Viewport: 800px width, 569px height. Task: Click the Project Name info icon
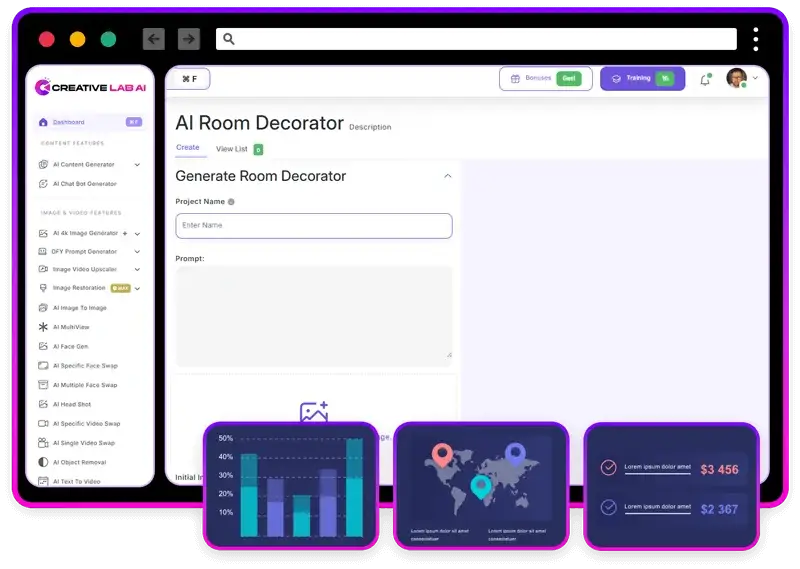231,202
